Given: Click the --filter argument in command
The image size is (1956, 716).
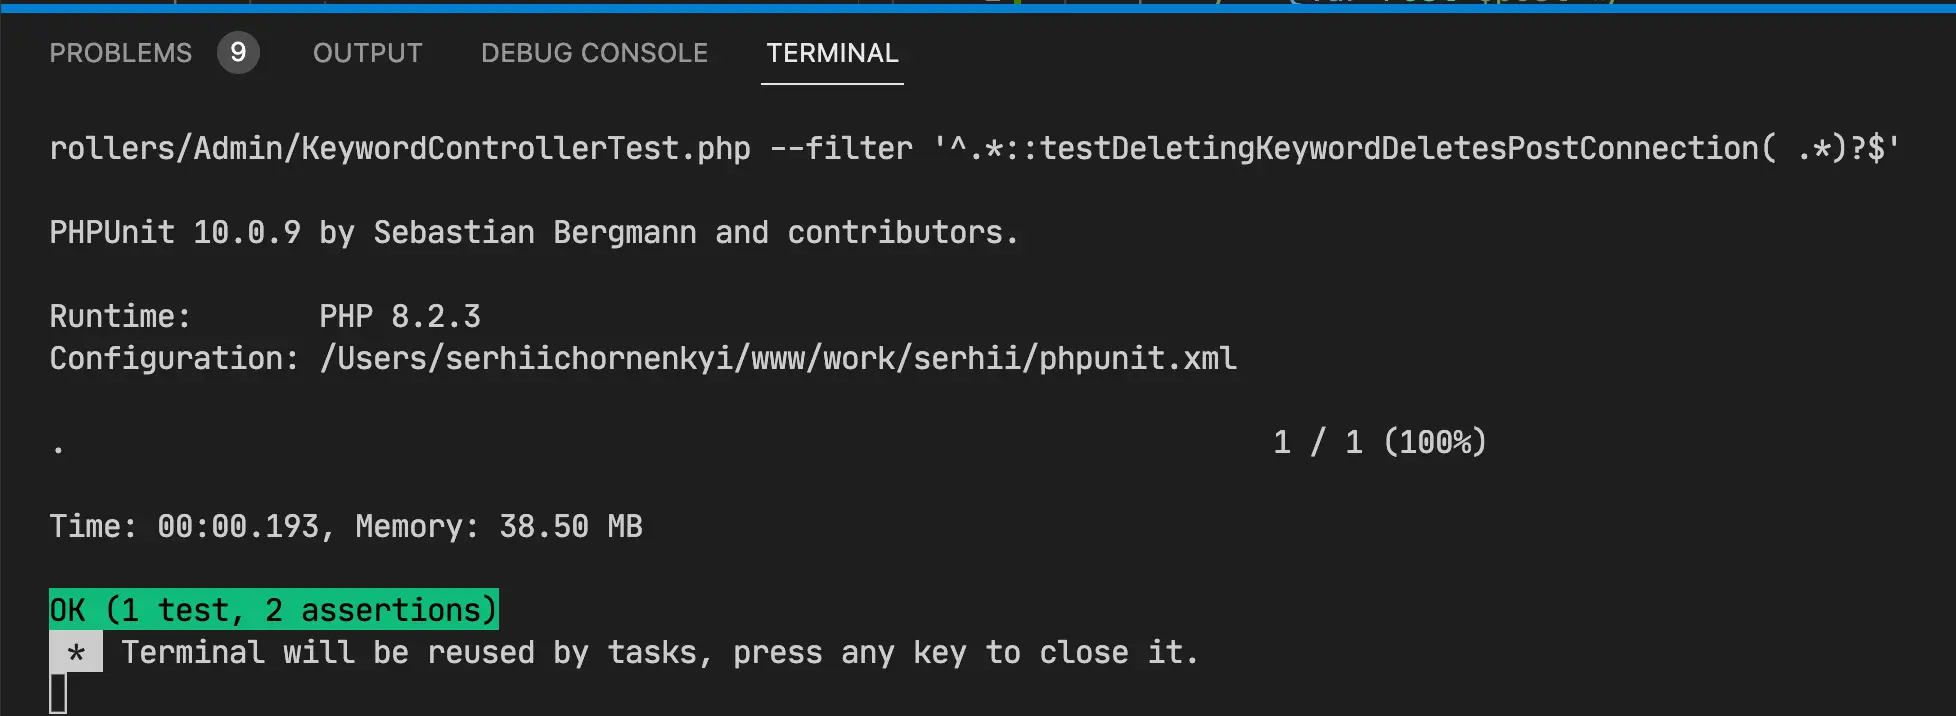Looking at the screenshot, I should pyautogui.click(x=841, y=149).
